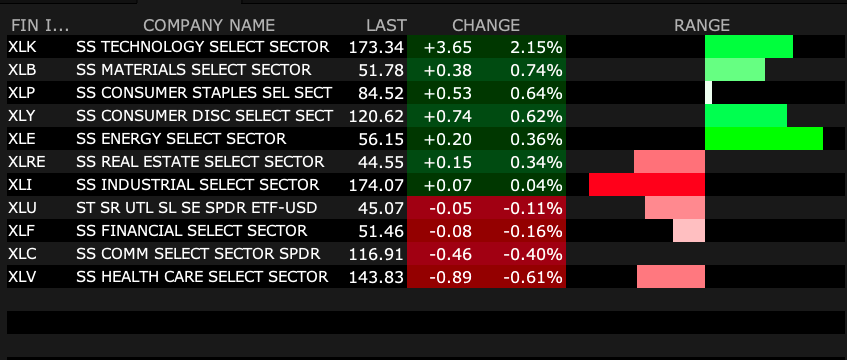Click the red XLI range bar
The image size is (847, 360).
tap(647, 184)
